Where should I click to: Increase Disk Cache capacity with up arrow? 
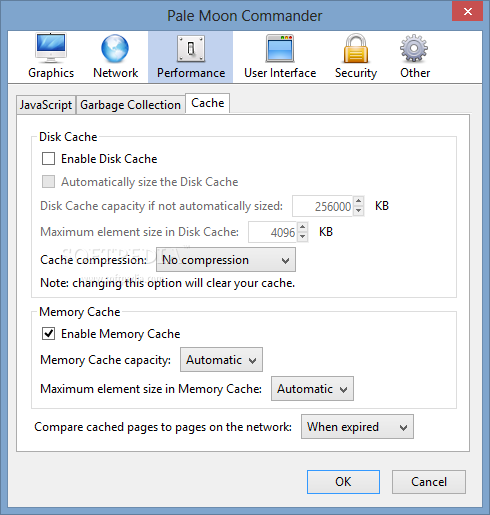(x=358, y=201)
